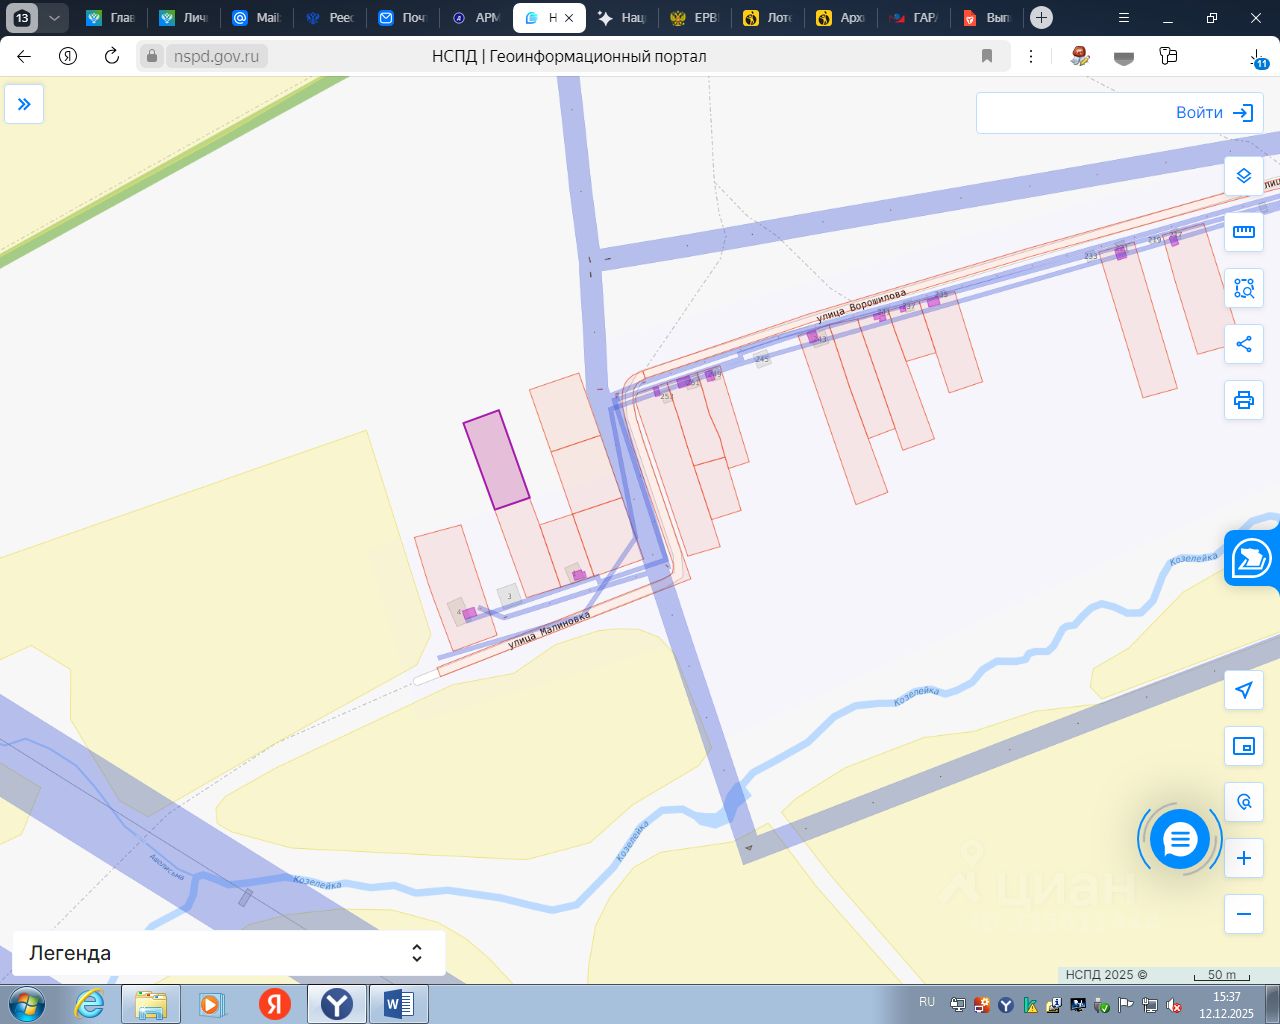Bookmark this page
The image size is (1280, 1024).
[x=987, y=56]
